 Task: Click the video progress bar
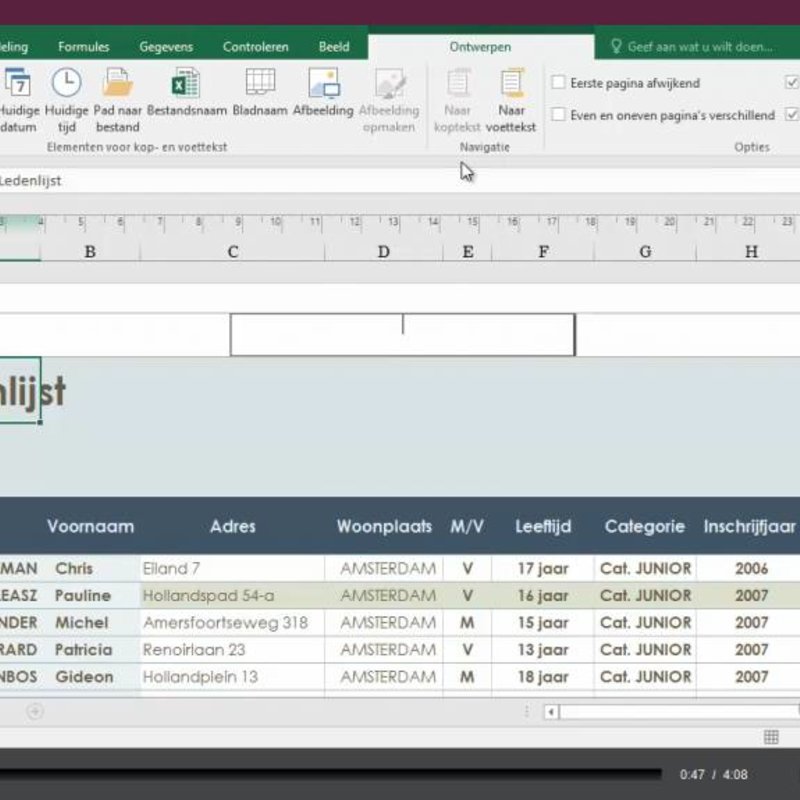(331, 774)
